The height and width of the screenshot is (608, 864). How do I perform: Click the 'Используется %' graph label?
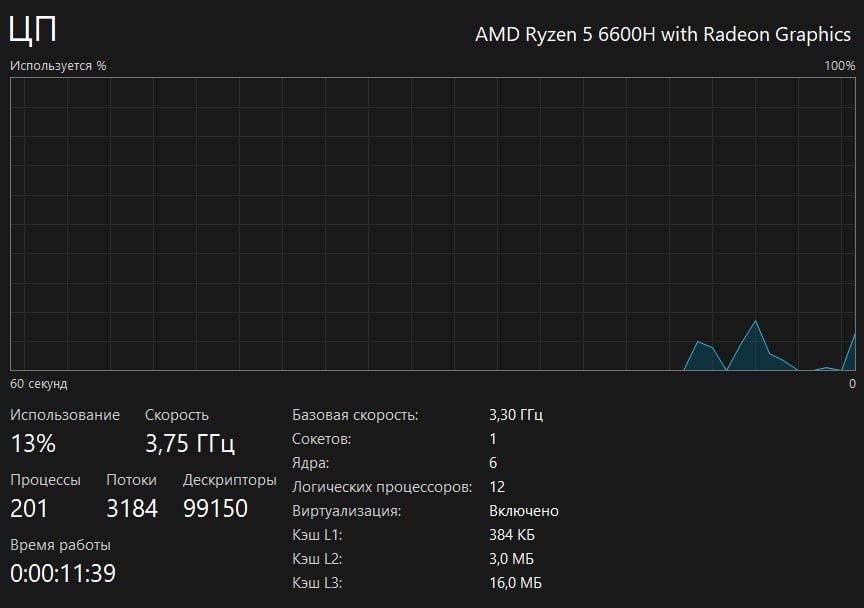click(58, 66)
